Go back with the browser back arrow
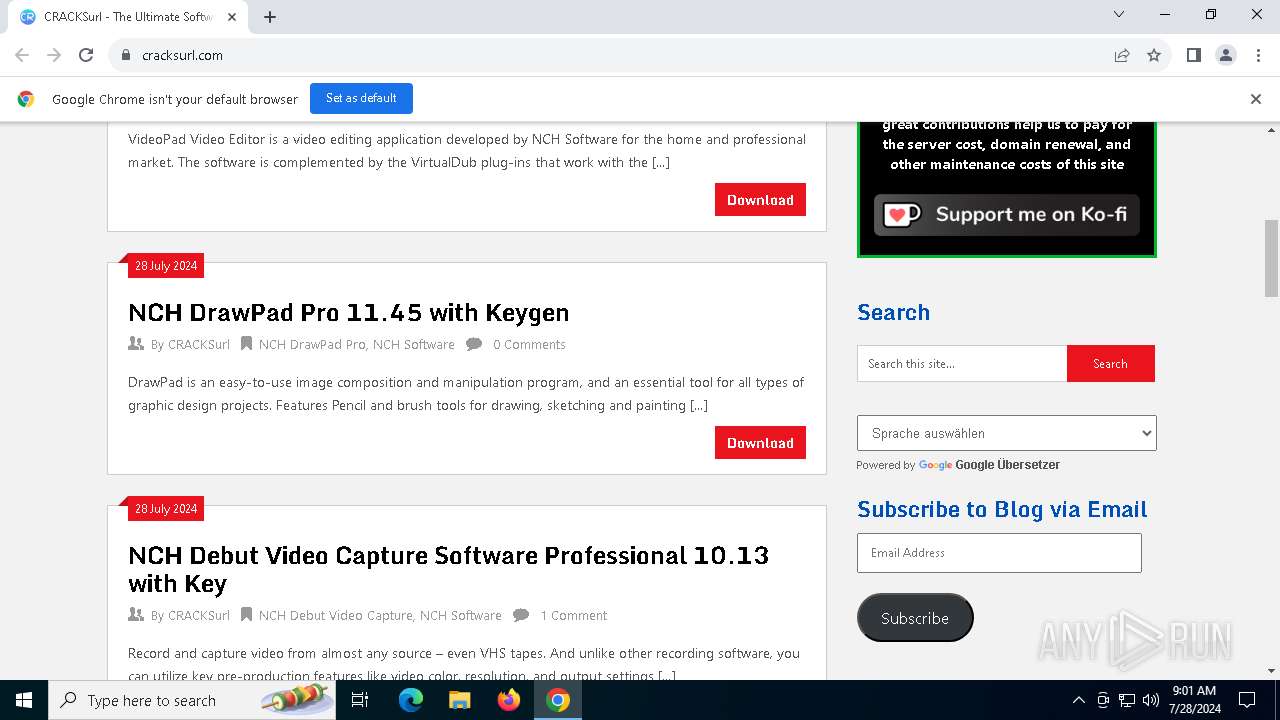 tap(22, 55)
